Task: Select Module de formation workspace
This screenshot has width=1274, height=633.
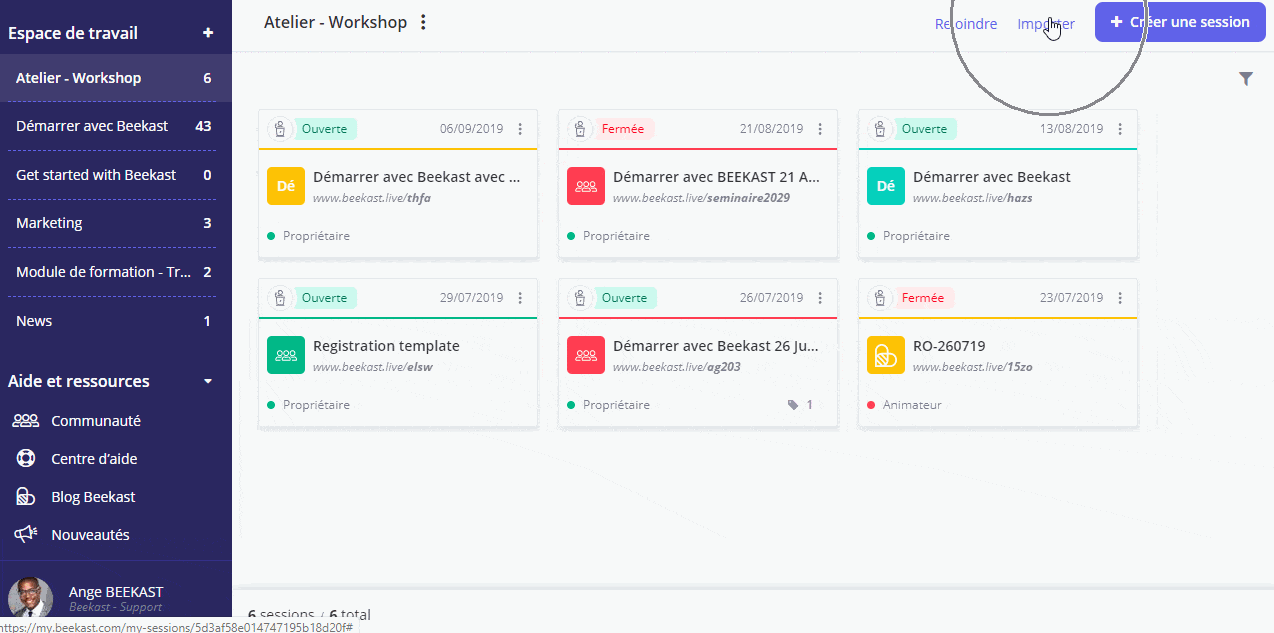Action: pos(116,272)
